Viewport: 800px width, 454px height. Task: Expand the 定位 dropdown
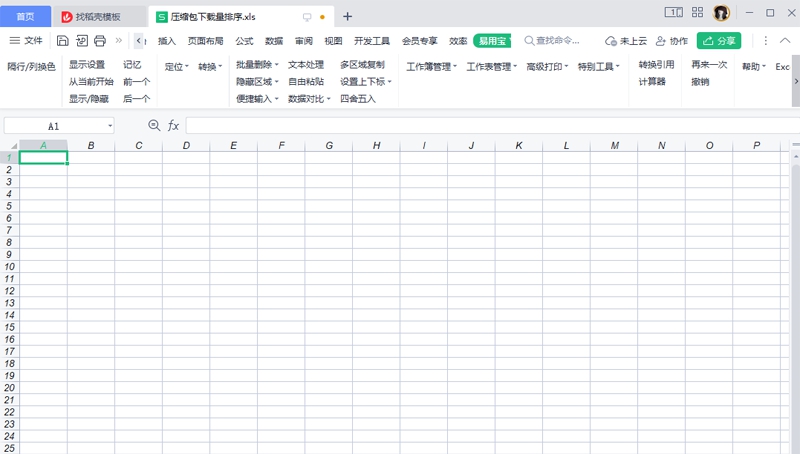177,66
